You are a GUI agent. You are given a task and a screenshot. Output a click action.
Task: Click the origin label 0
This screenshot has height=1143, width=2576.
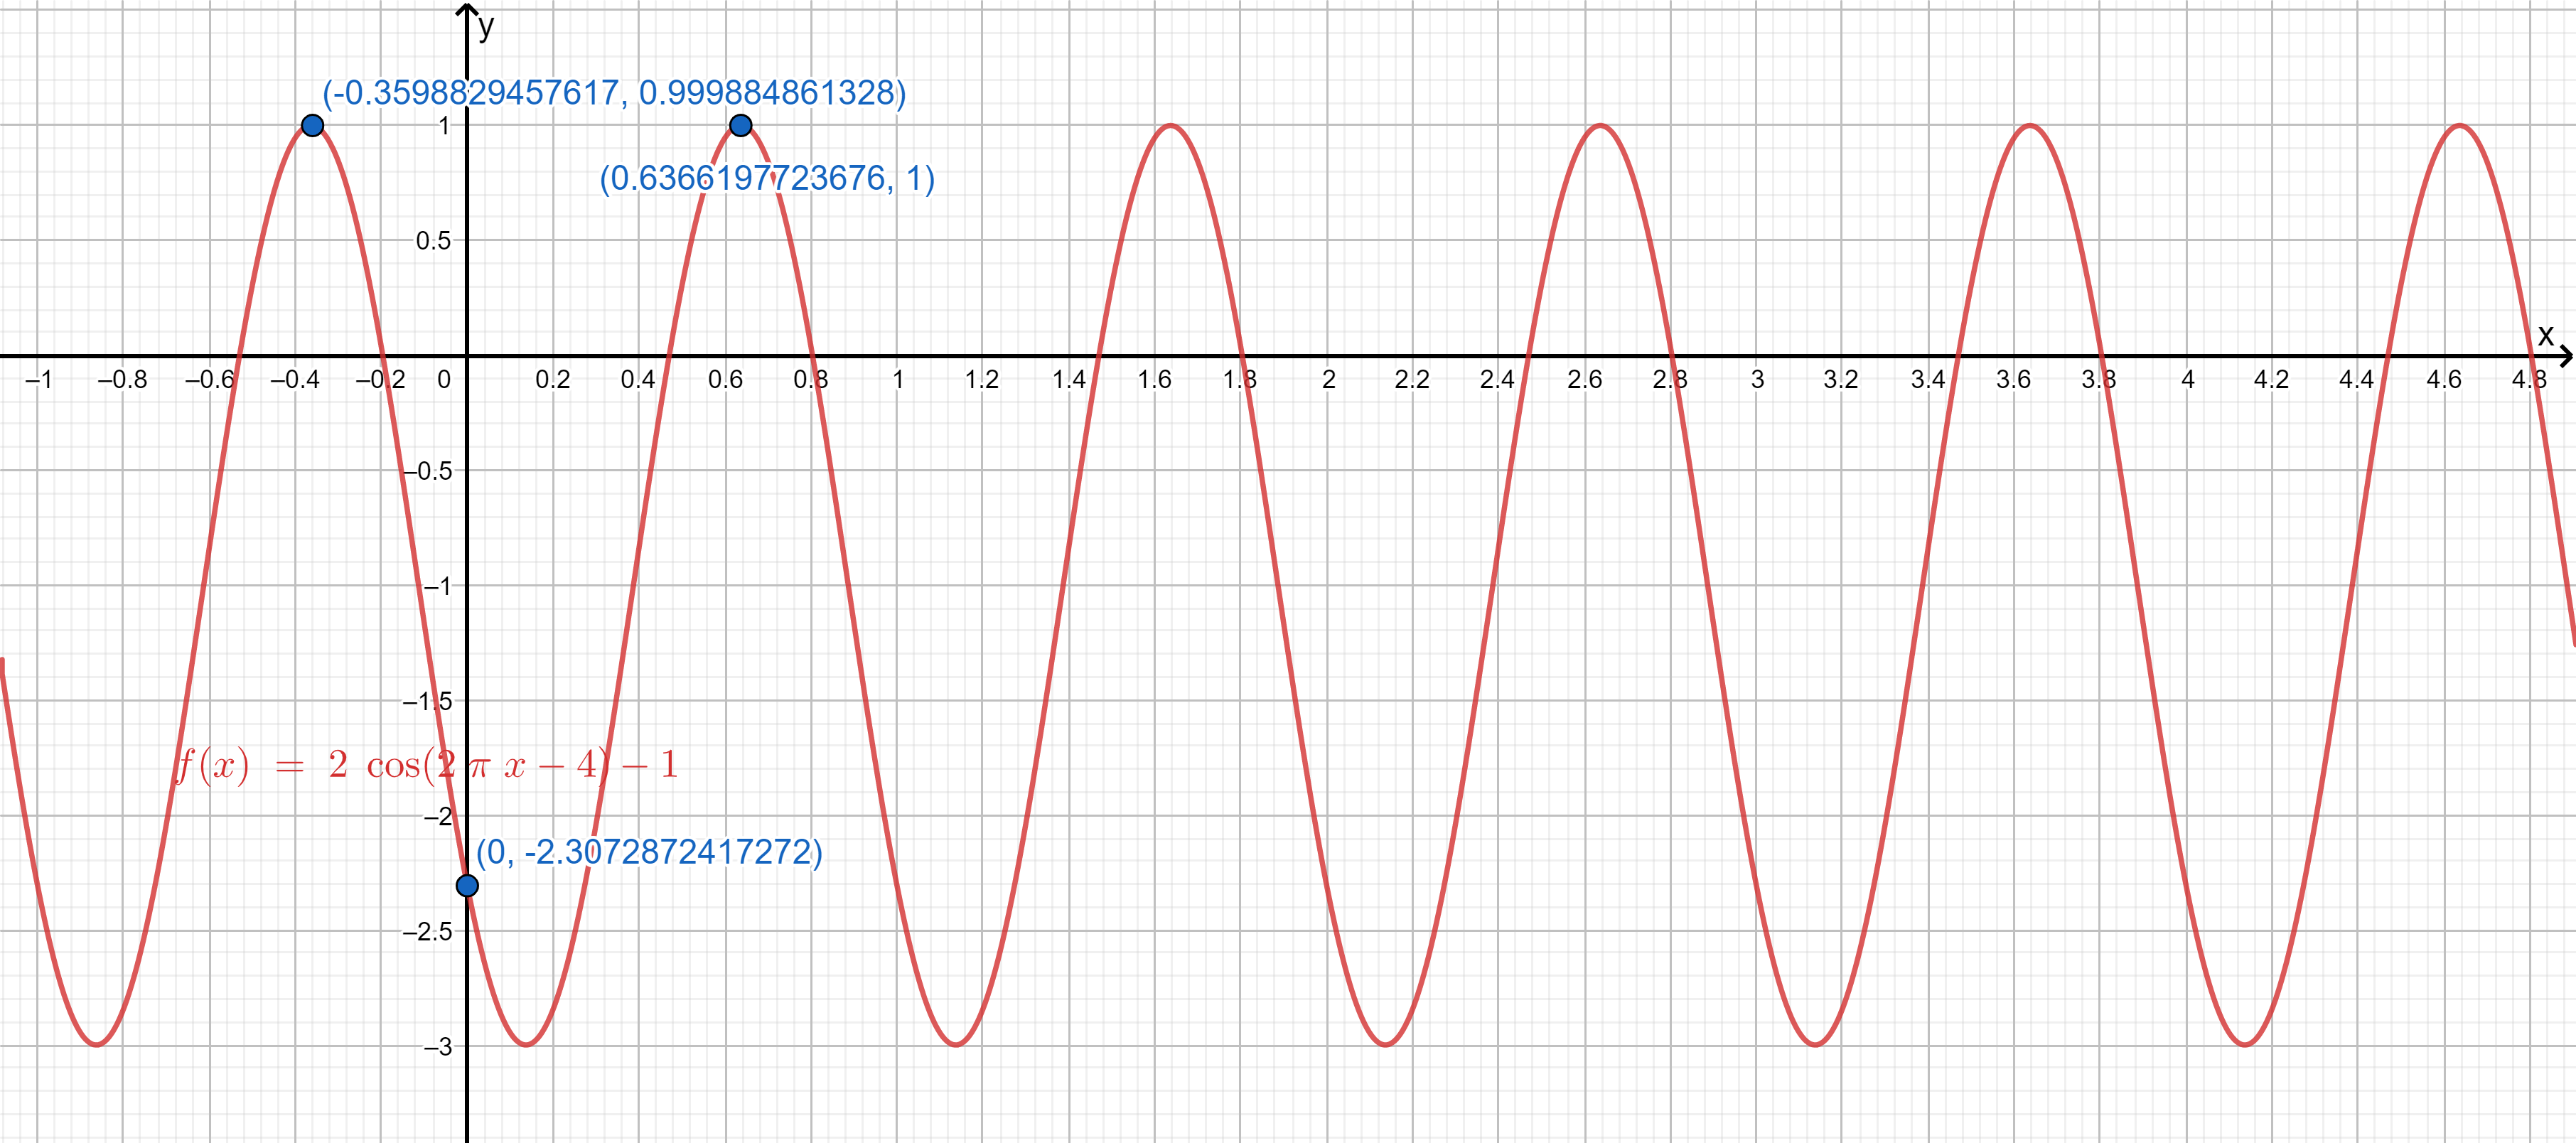(444, 380)
